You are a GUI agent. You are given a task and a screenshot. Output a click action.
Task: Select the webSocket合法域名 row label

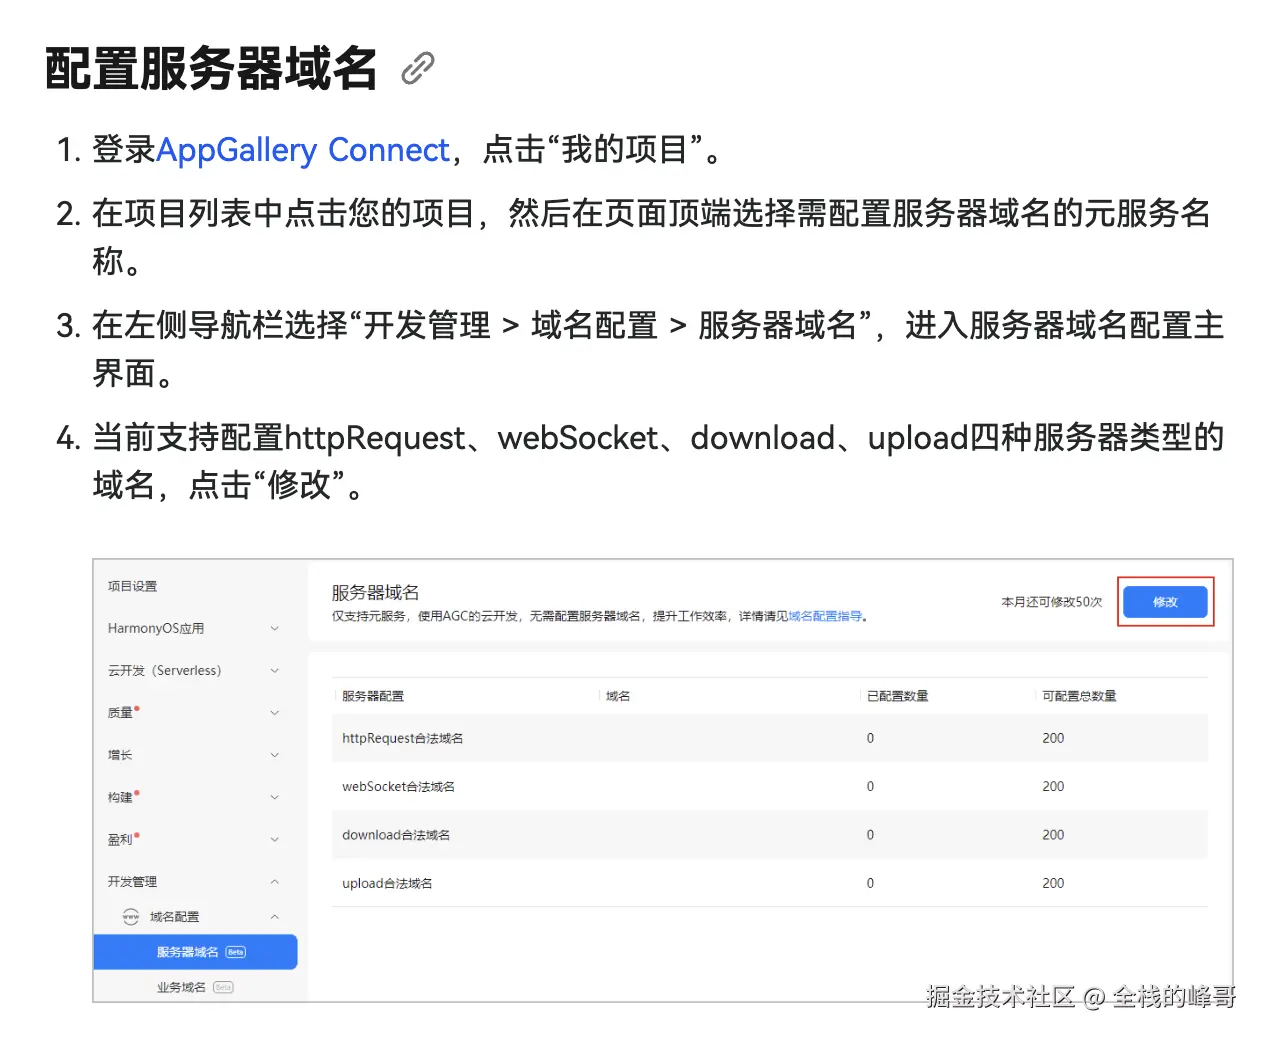coord(398,786)
